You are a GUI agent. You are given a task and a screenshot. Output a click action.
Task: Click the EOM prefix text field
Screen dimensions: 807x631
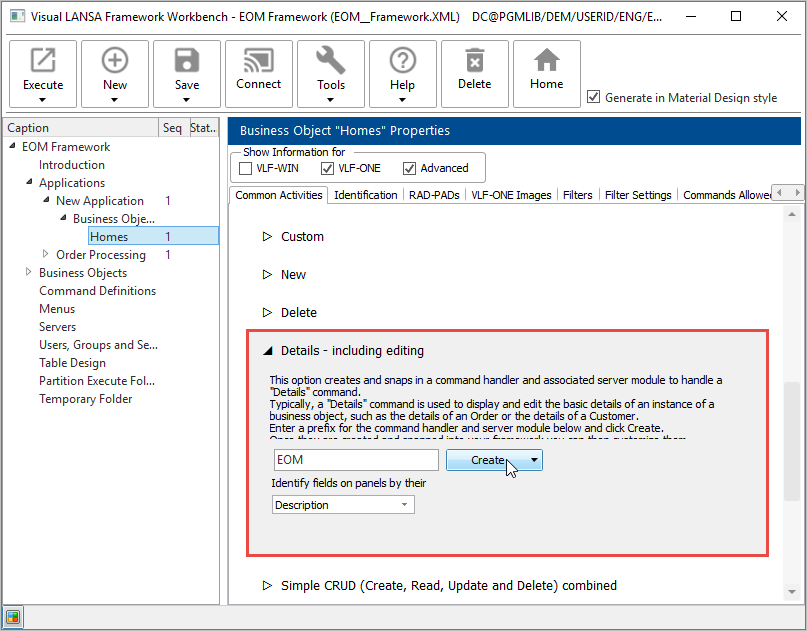coord(355,460)
